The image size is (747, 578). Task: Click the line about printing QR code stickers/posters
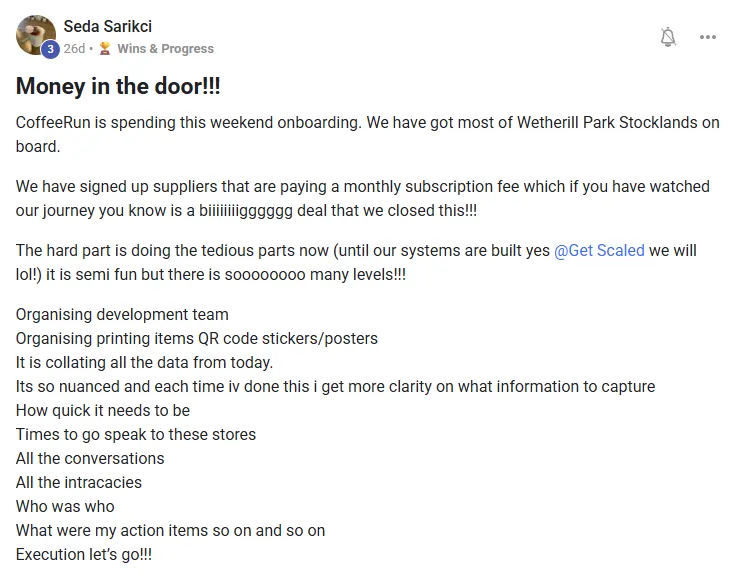click(x=197, y=338)
